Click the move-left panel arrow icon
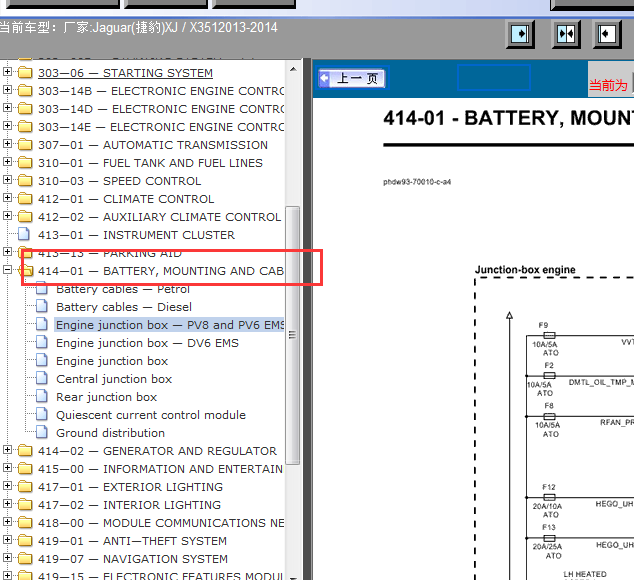 [x=607, y=34]
